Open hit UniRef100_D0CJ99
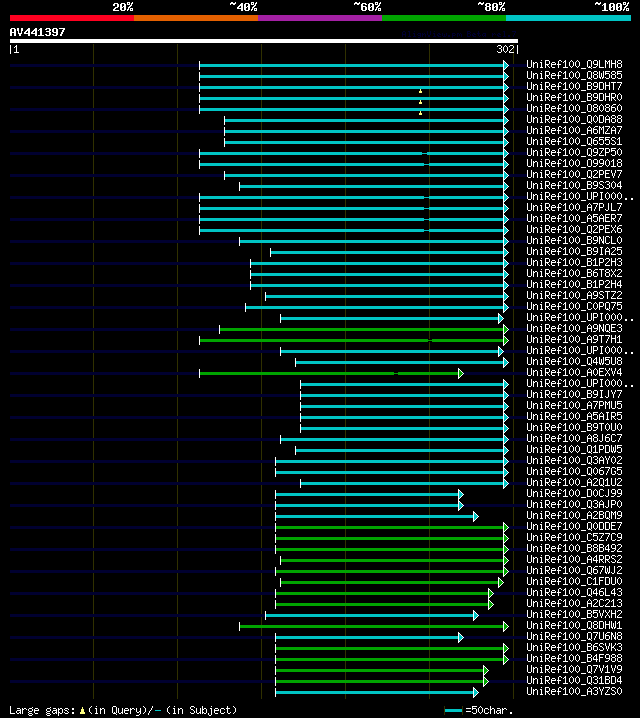The image size is (640, 718). point(574,493)
